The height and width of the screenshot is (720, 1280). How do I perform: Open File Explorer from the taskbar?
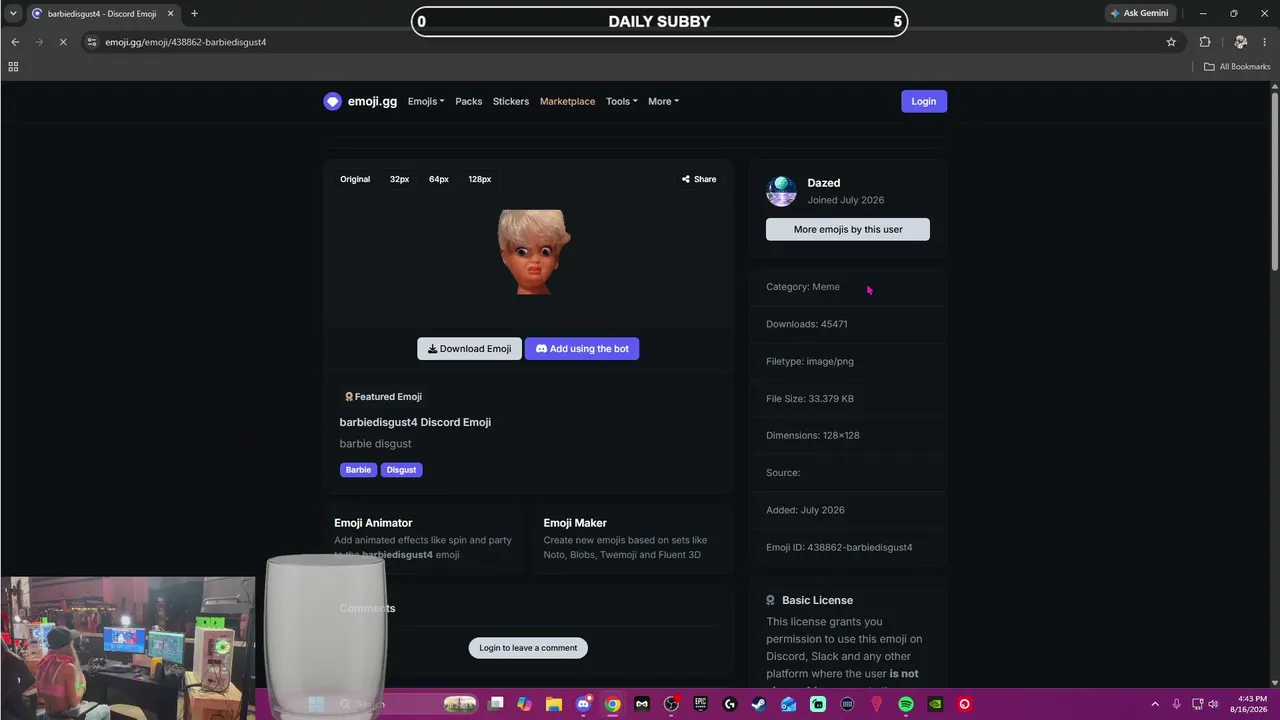[x=554, y=704]
